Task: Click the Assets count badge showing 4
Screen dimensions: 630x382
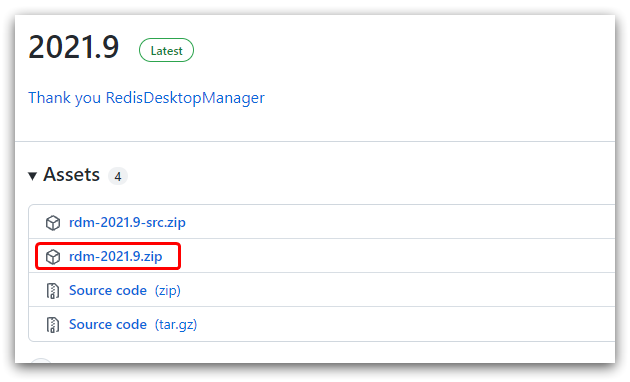Action: pos(118,176)
